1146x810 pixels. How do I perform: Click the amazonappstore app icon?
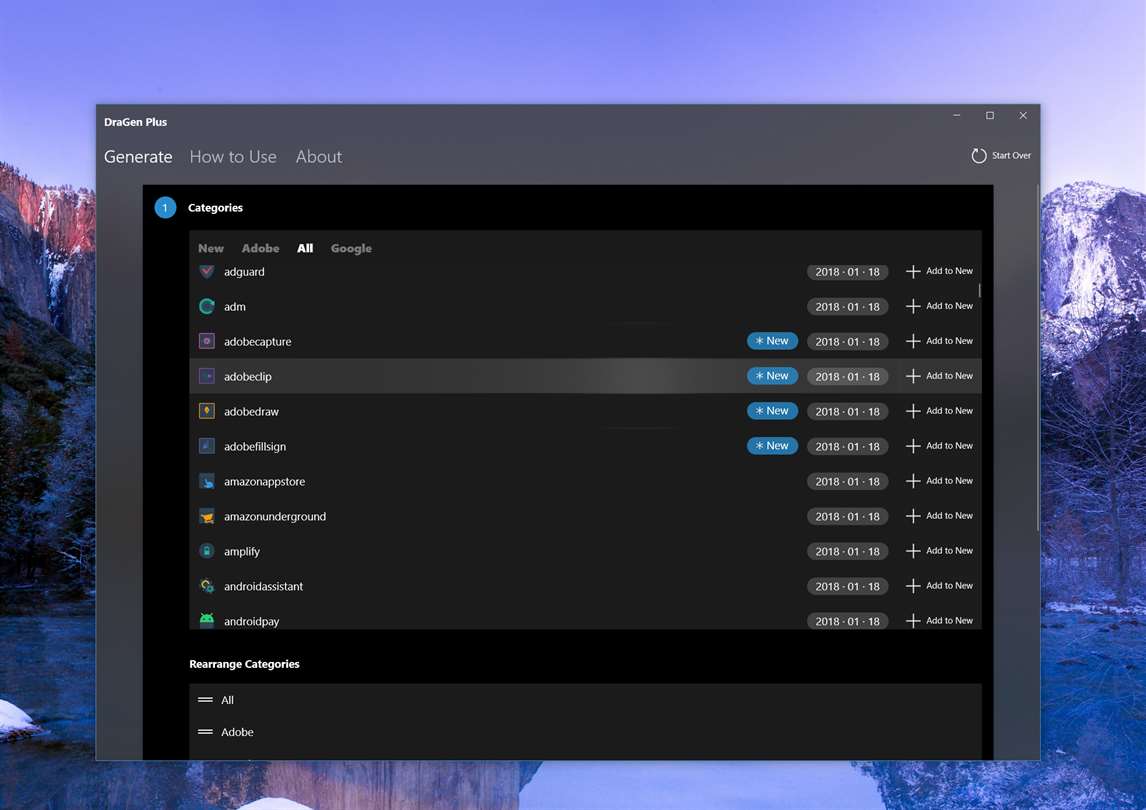point(207,481)
